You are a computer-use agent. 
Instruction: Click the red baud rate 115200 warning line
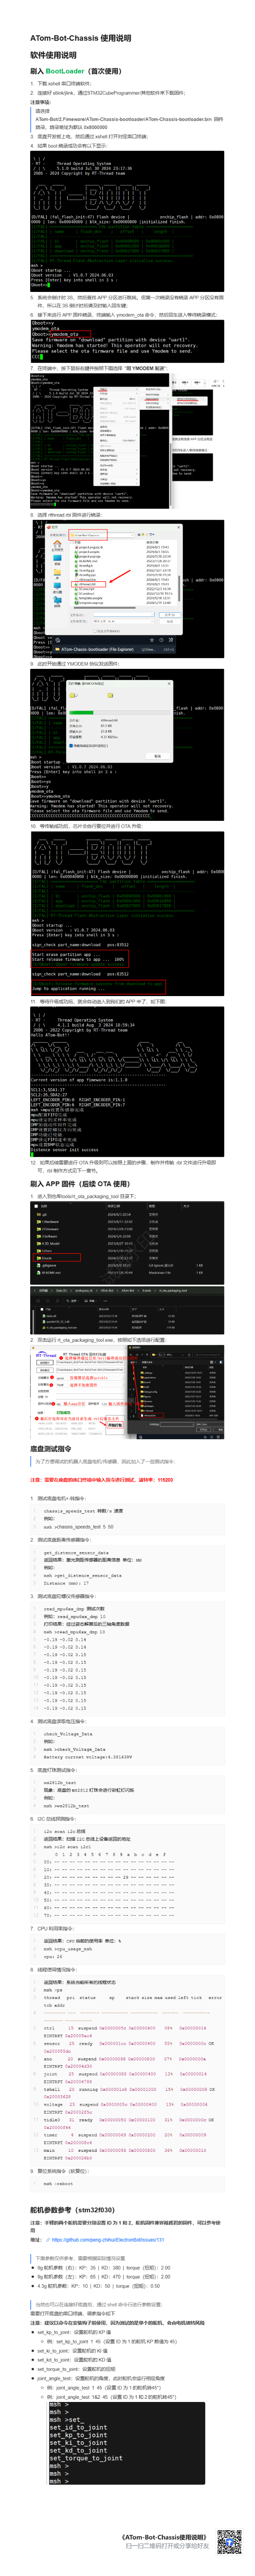[102, 1480]
